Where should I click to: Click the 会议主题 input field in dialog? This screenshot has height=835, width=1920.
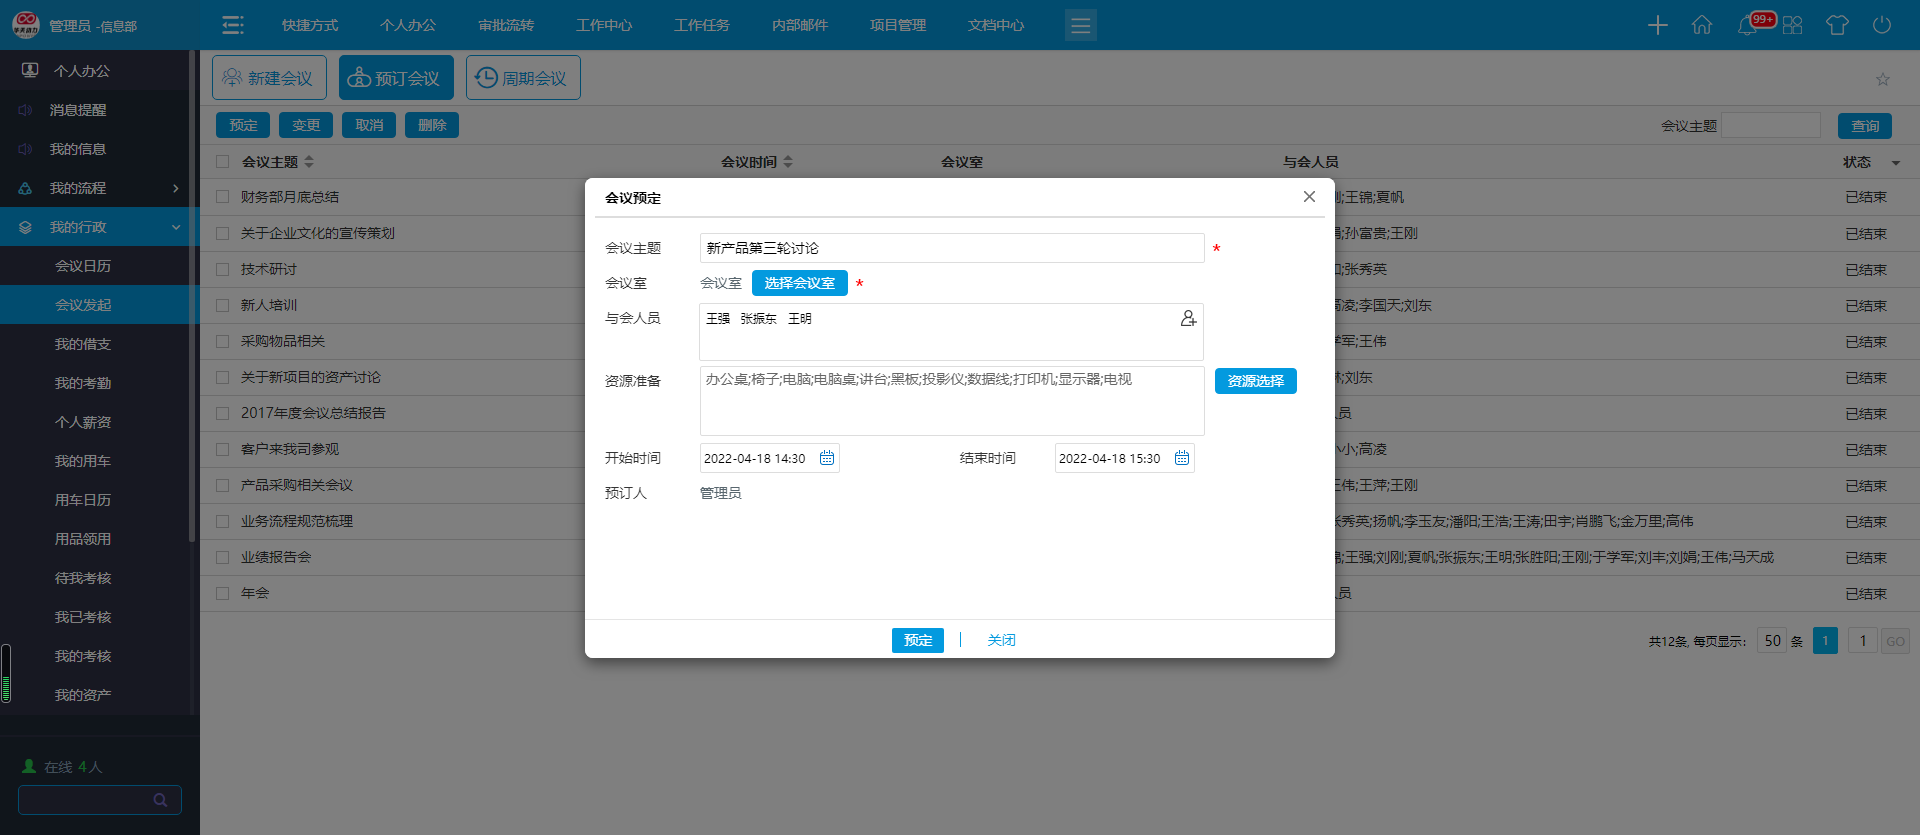pos(951,248)
